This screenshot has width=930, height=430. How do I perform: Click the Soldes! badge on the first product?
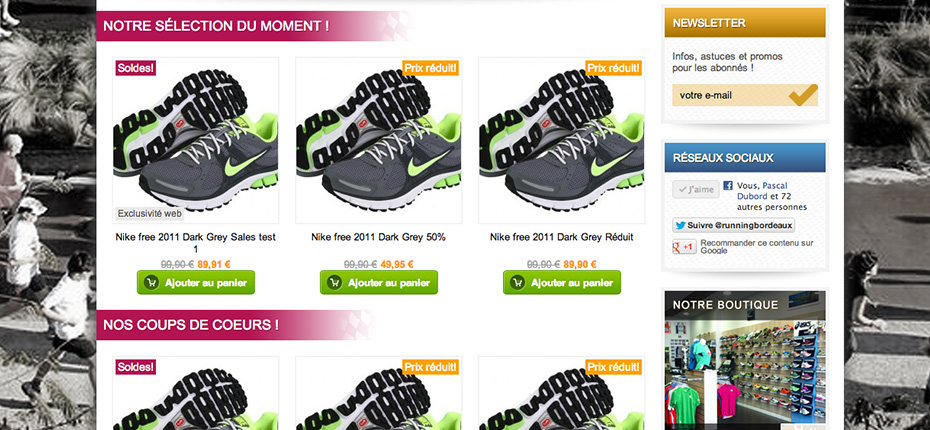pyautogui.click(x=135, y=68)
